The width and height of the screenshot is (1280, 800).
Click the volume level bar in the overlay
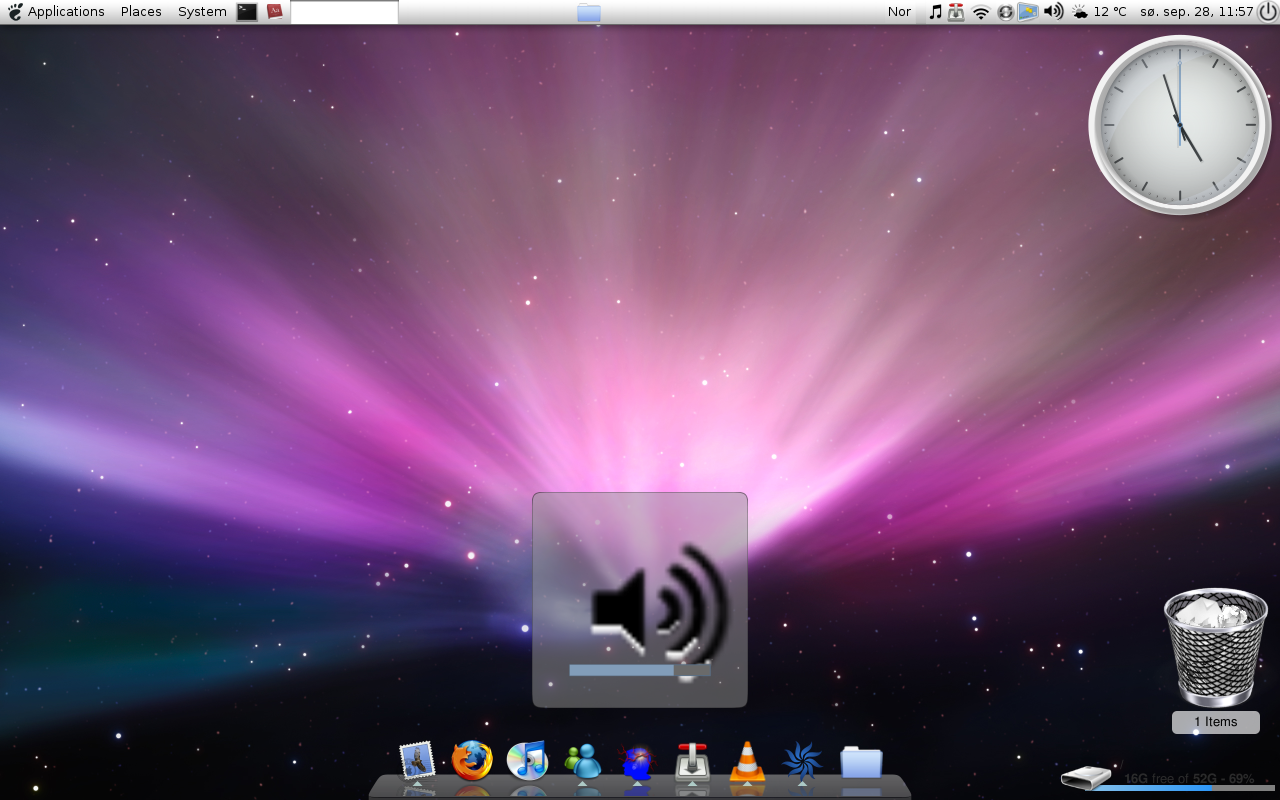click(x=640, y=670)
